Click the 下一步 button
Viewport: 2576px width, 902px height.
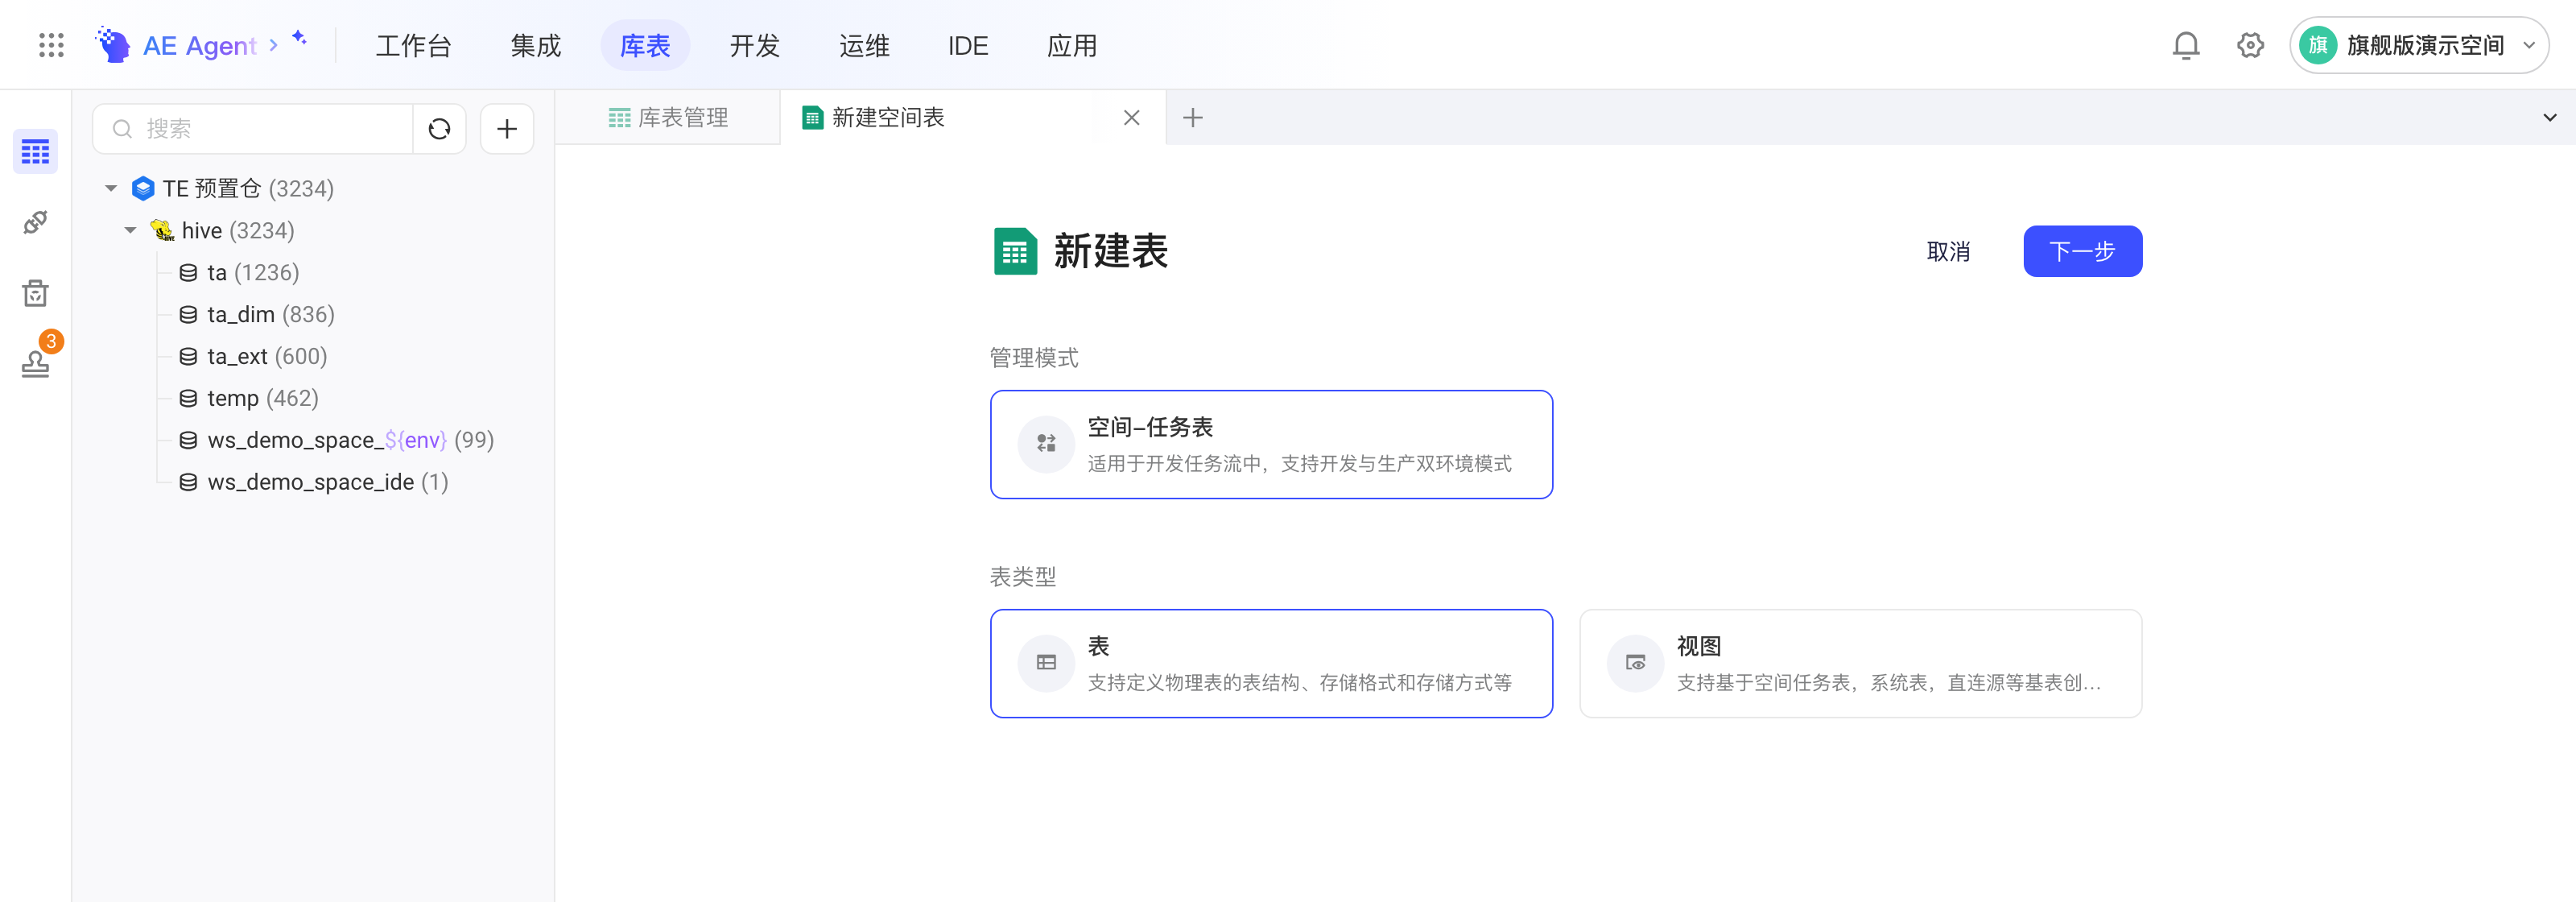(2082, 251)
